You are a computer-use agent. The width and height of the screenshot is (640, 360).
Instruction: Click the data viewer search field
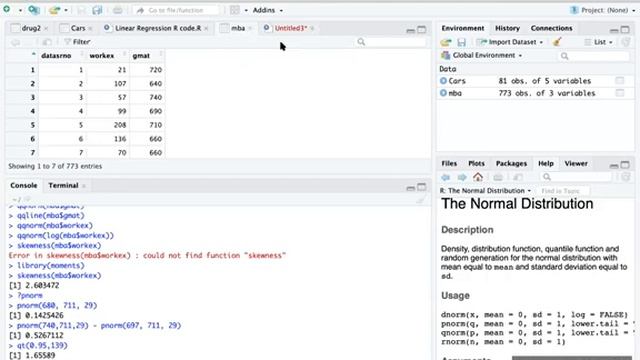pos(391,42)
